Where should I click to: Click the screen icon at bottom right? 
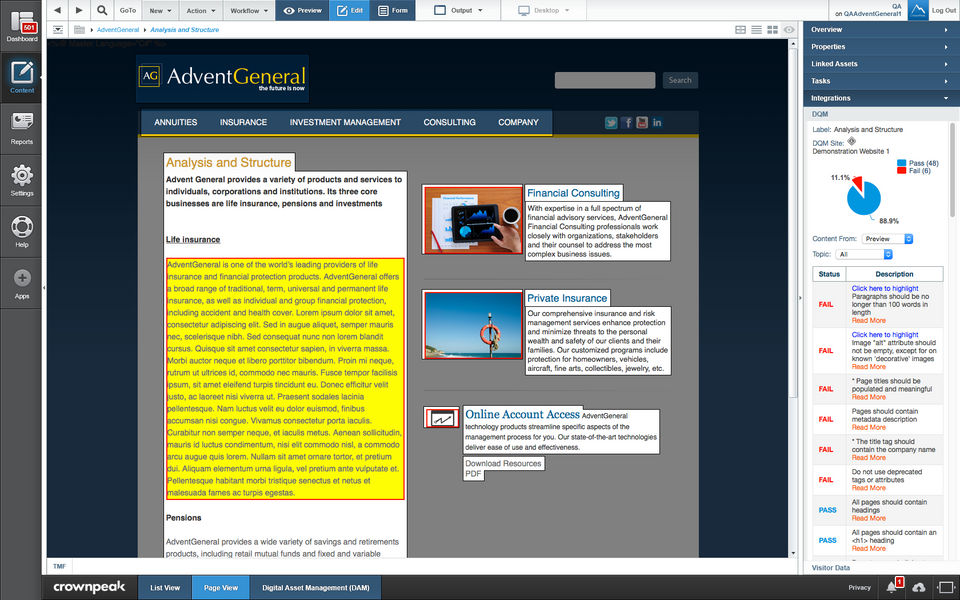[946, 587]
